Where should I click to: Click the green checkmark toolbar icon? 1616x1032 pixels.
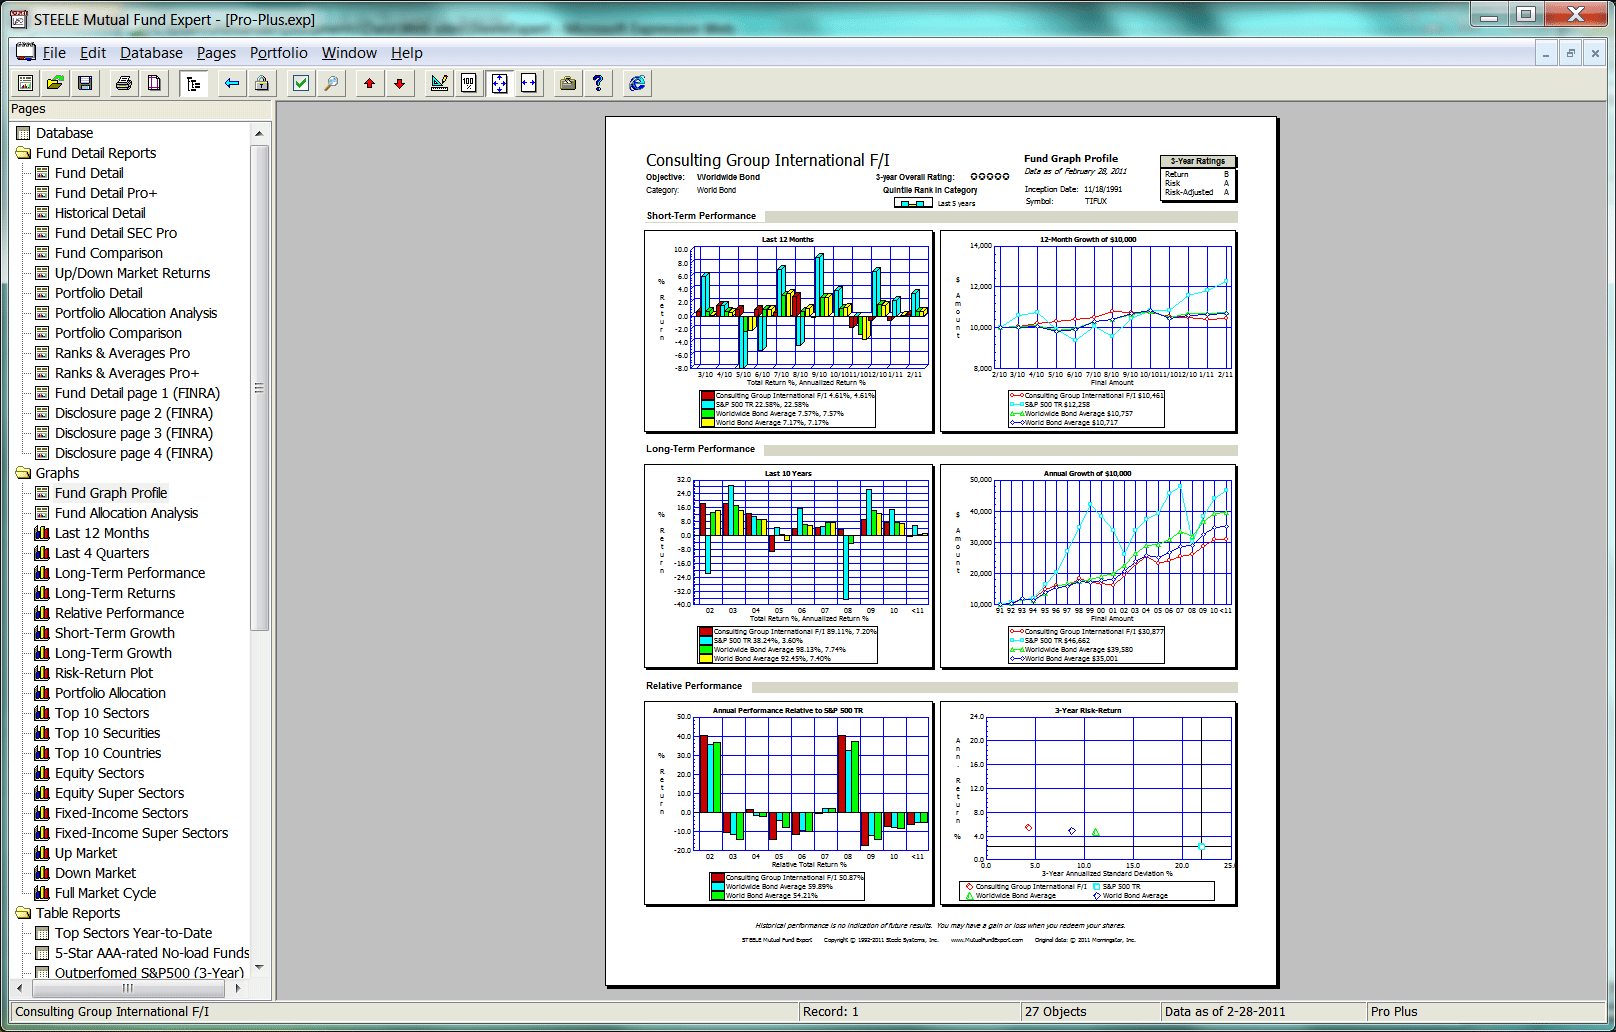pos(301,83)
